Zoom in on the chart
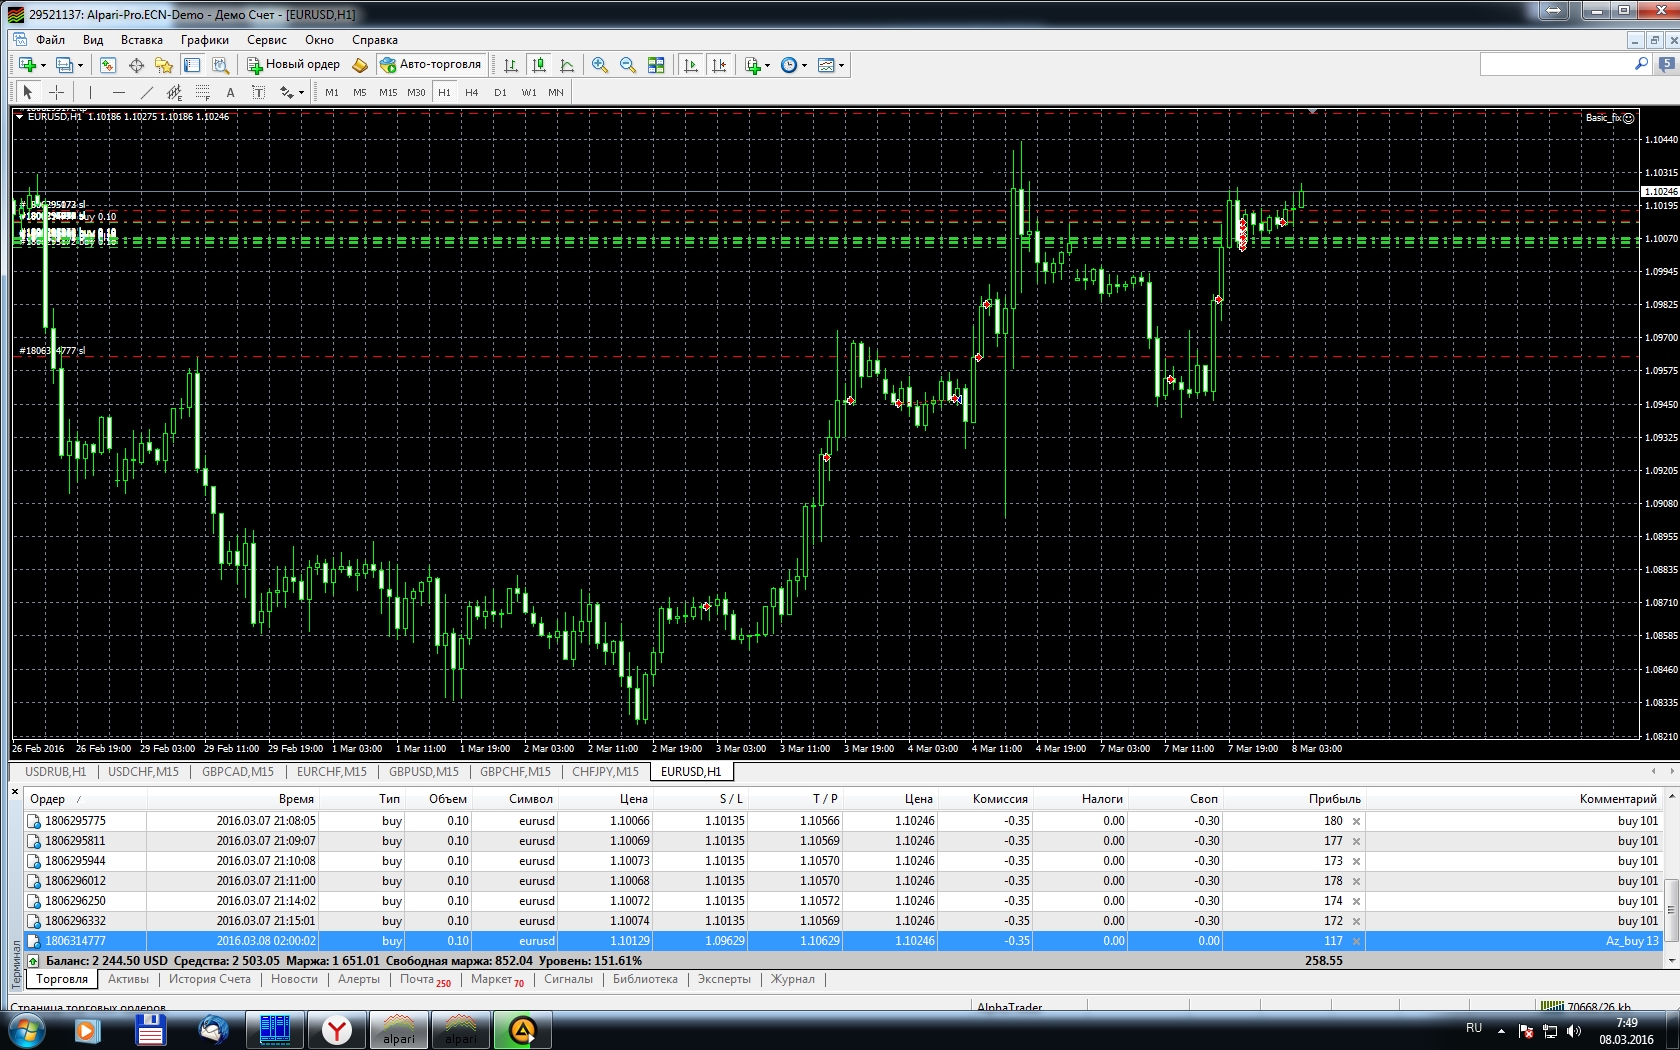1680x1050 pixels. tap(600, 65)
